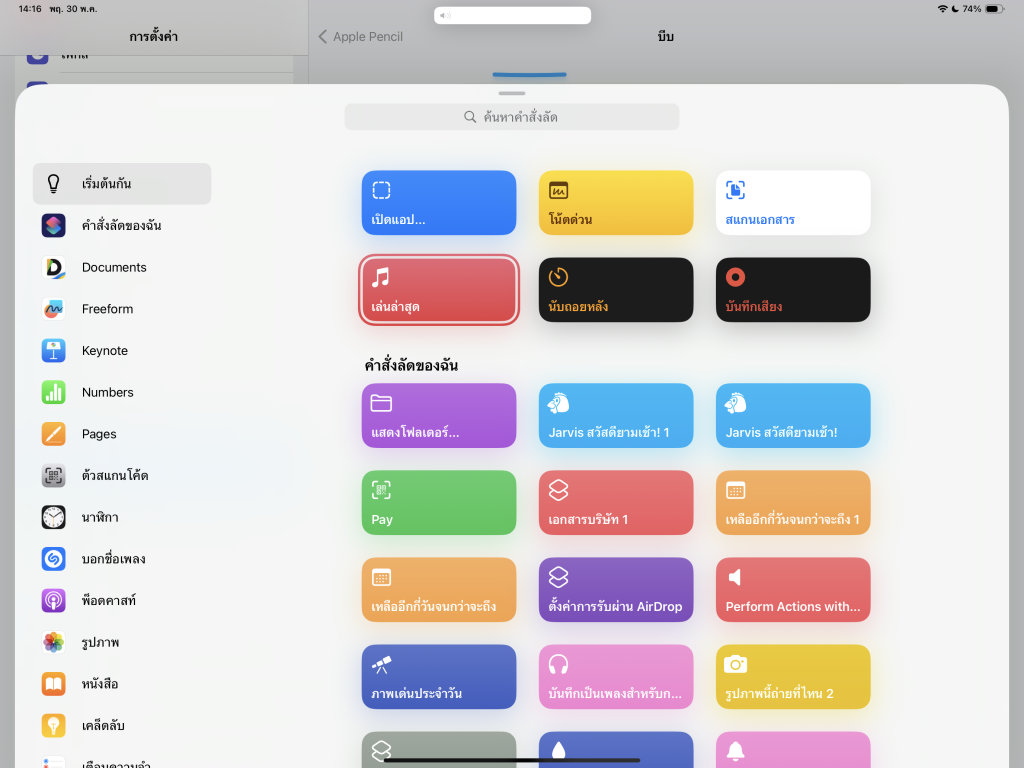Open the Clock นาฬิกา app entry
Screen dimensions: 1024x768
tap(98, 518)
